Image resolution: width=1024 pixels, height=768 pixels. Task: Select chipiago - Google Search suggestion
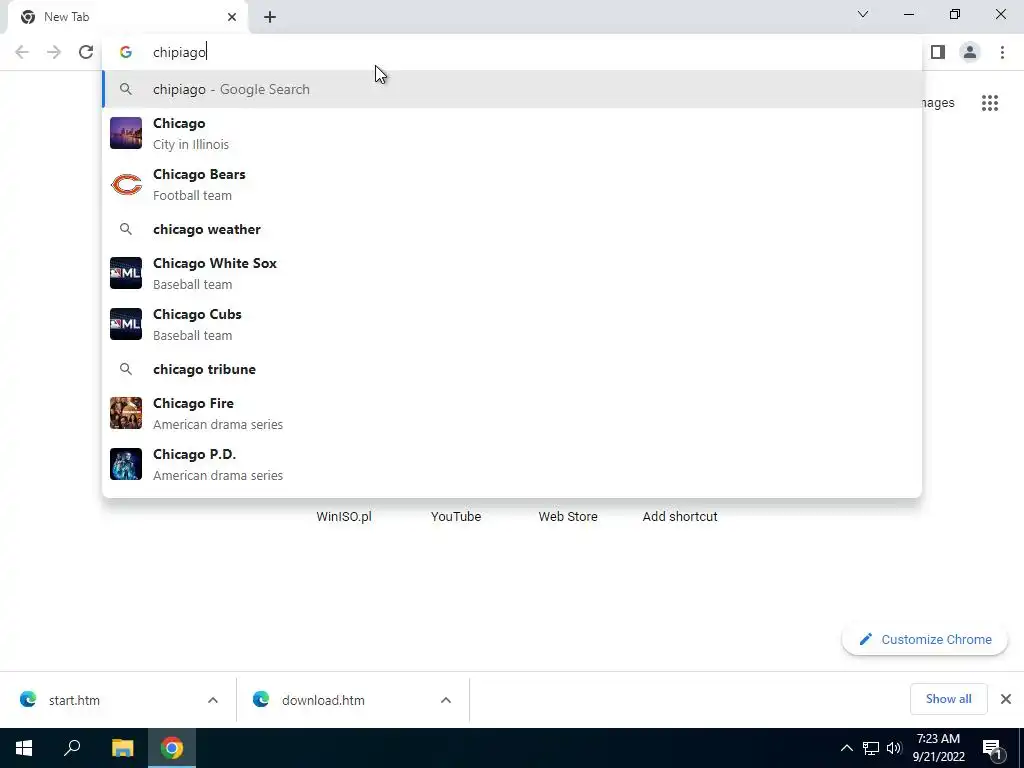512,89
